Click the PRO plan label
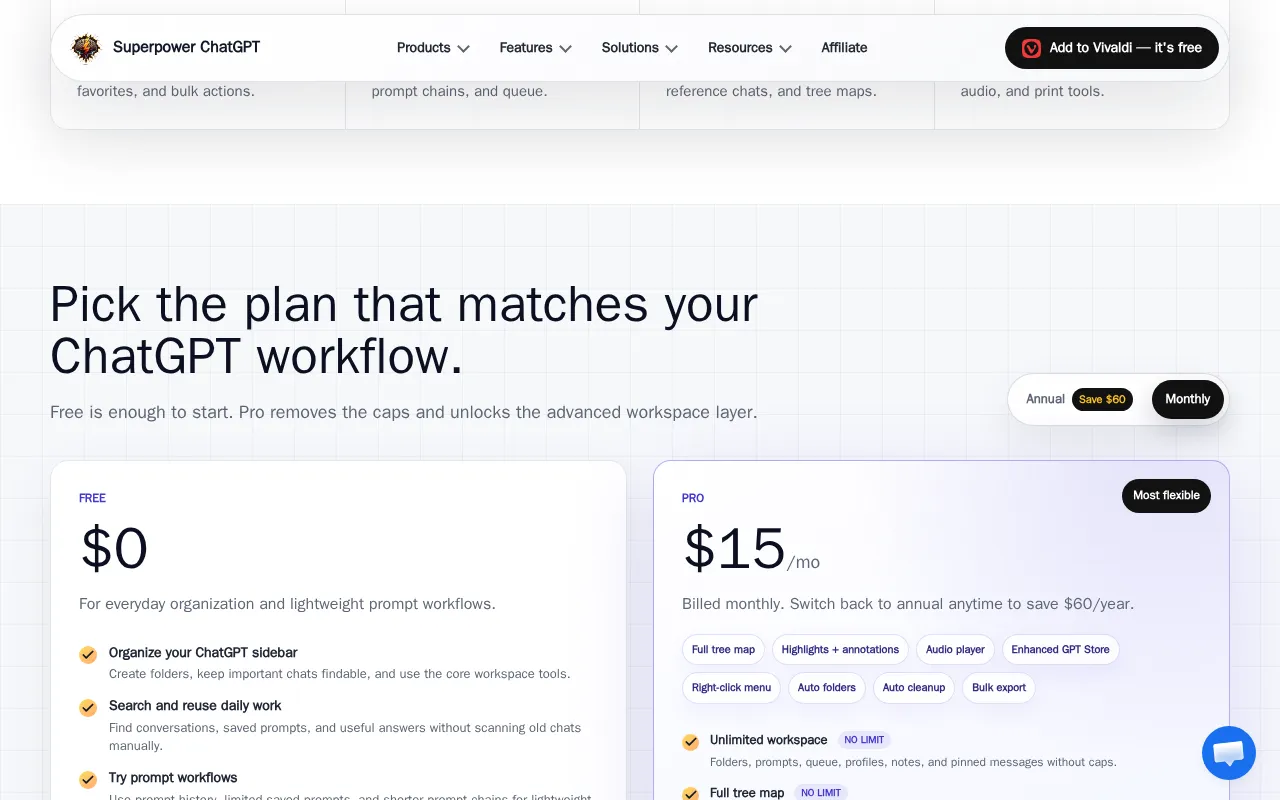Screen dimensions: 1280x800 pos(693,498)
